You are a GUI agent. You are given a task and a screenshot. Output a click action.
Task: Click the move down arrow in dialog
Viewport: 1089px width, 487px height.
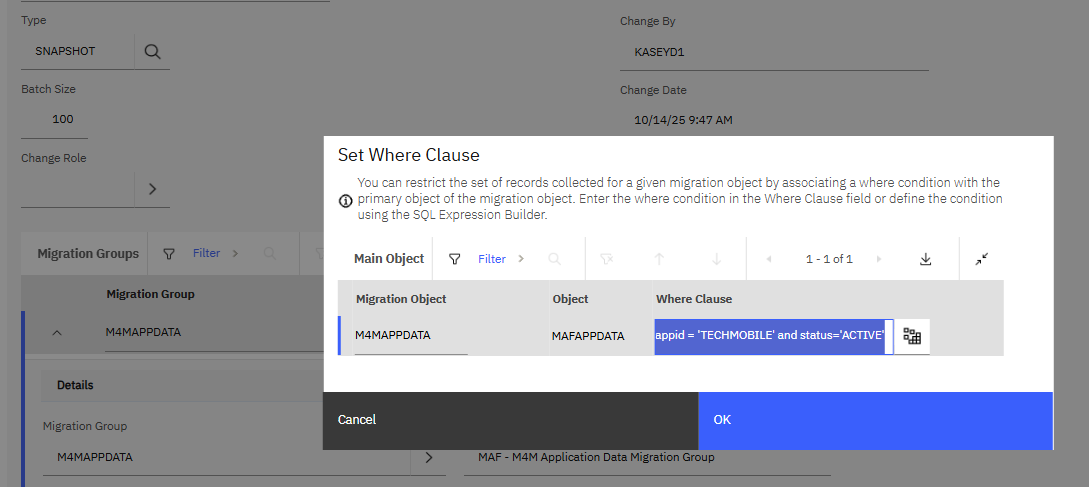tap(716, 259)
